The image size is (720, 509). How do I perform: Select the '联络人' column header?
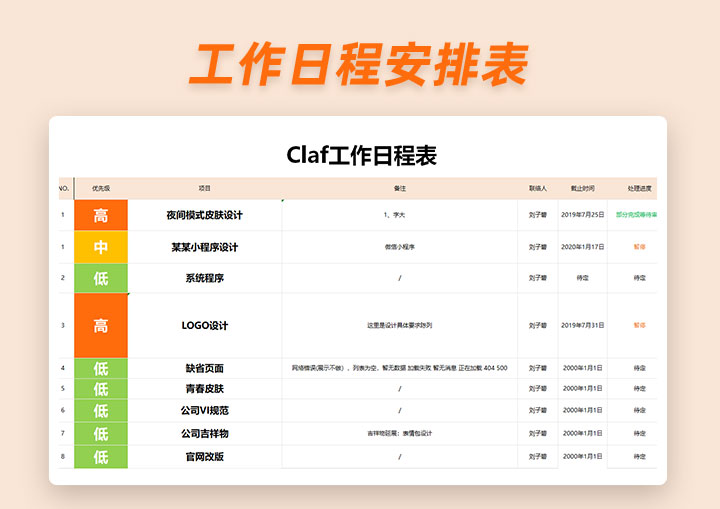coord(538,188)
